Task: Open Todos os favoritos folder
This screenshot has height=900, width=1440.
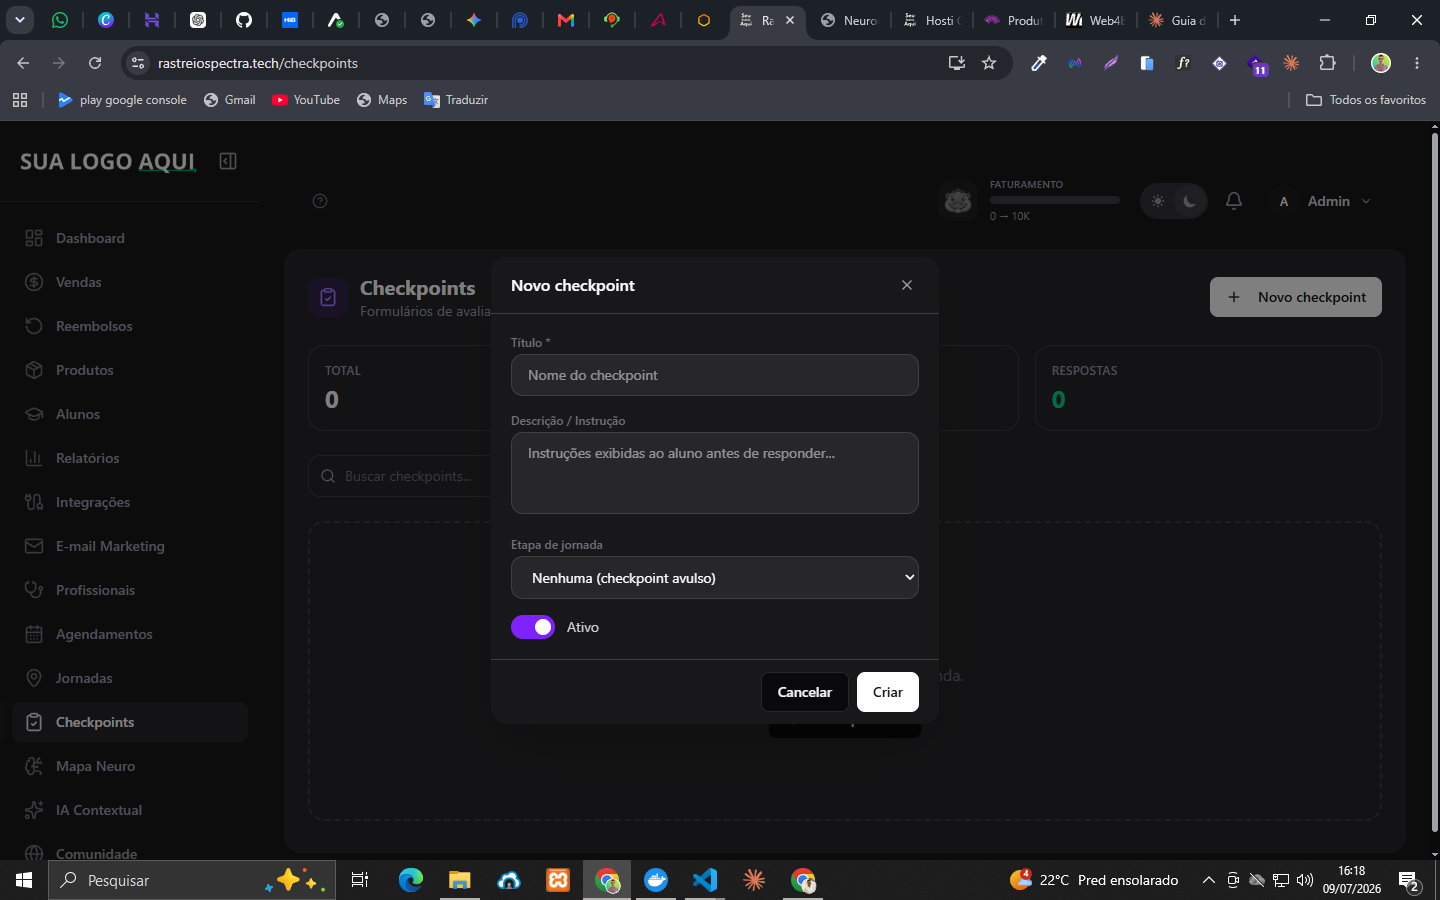Action: [x=1366, y=100]
